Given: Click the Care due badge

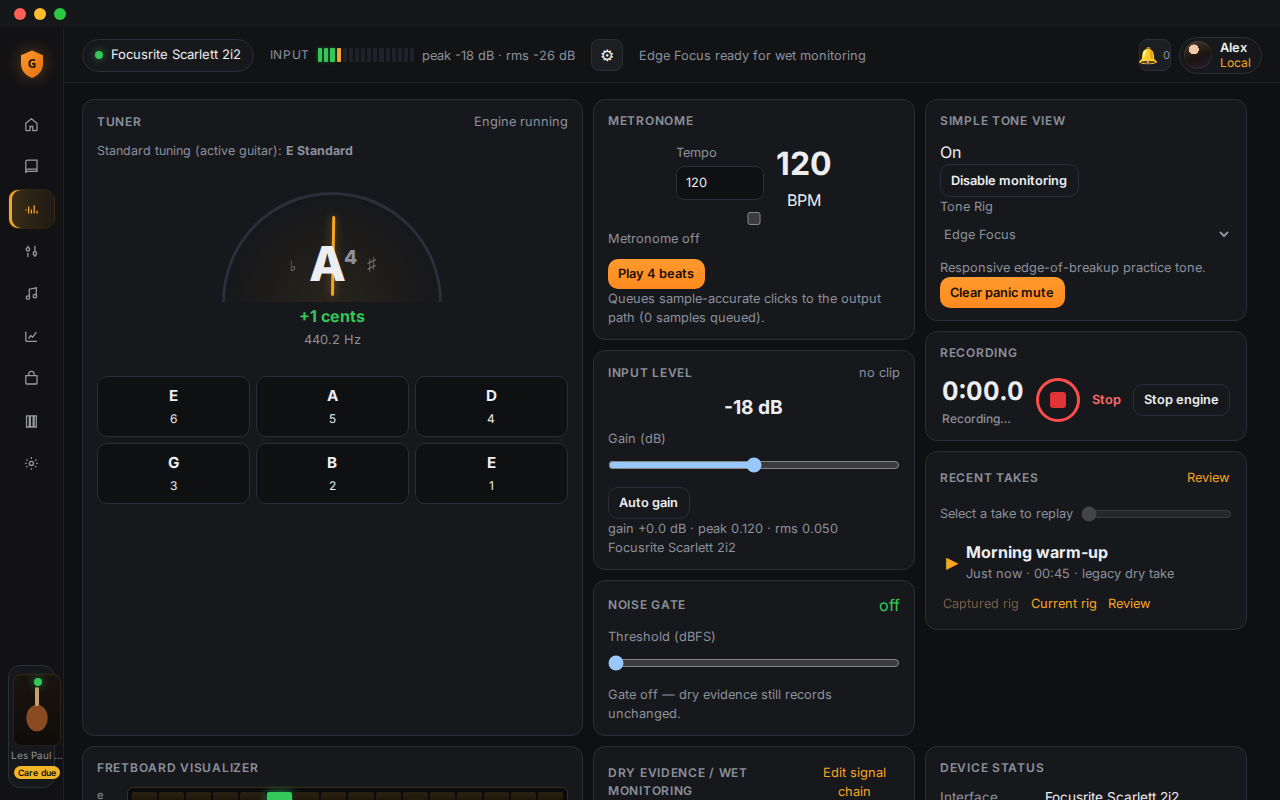Looking at the screenshot, I should tap(37, 773).
